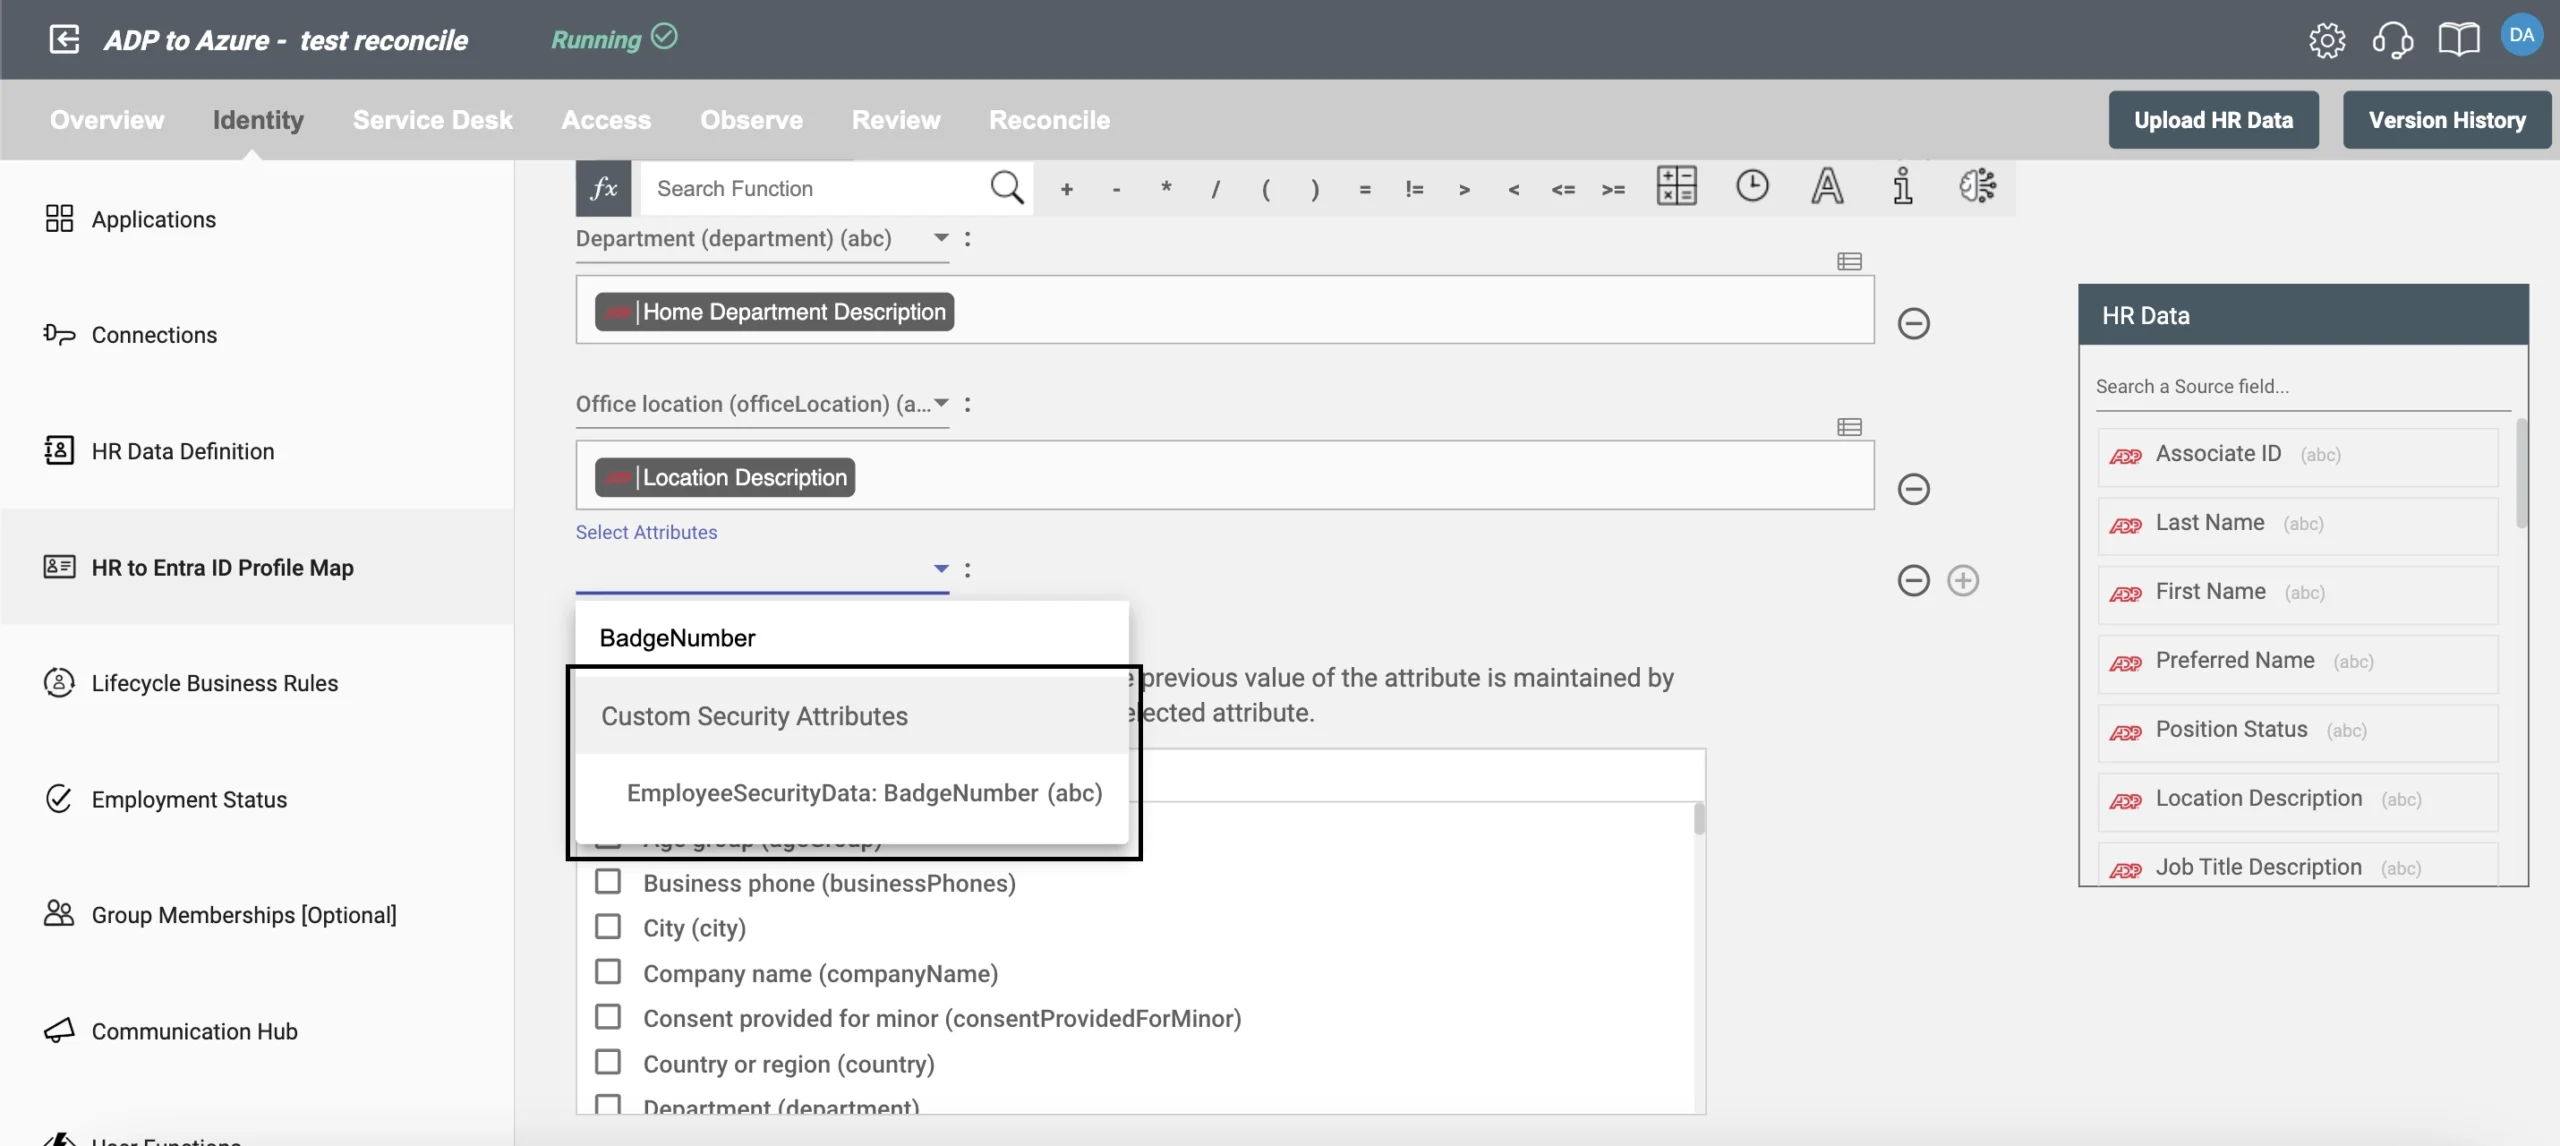Click the attribute checklist scrollbar

(1698, 819)
